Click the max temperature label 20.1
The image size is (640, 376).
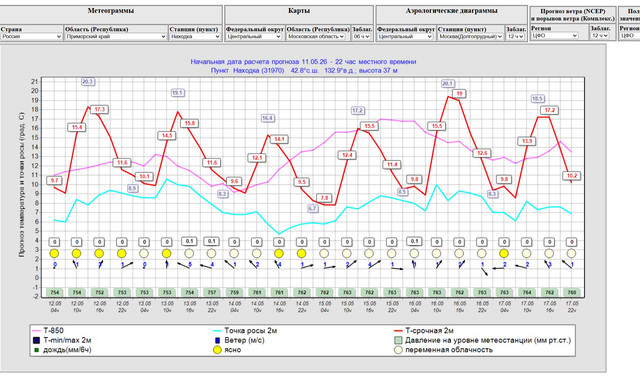click(448, 84)
